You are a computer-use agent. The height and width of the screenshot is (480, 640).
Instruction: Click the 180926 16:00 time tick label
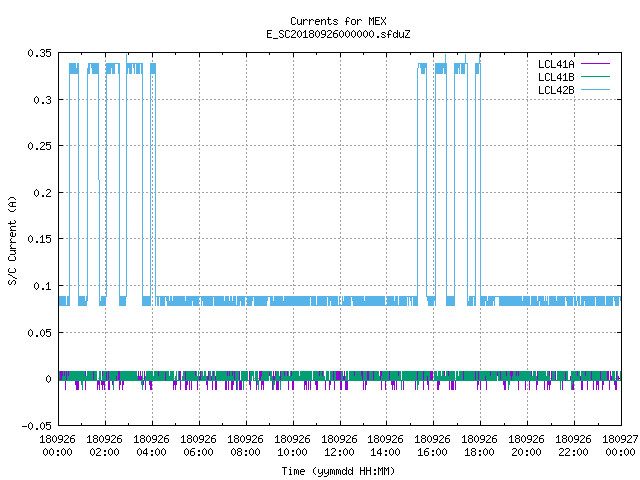click(x=432, y=446)
